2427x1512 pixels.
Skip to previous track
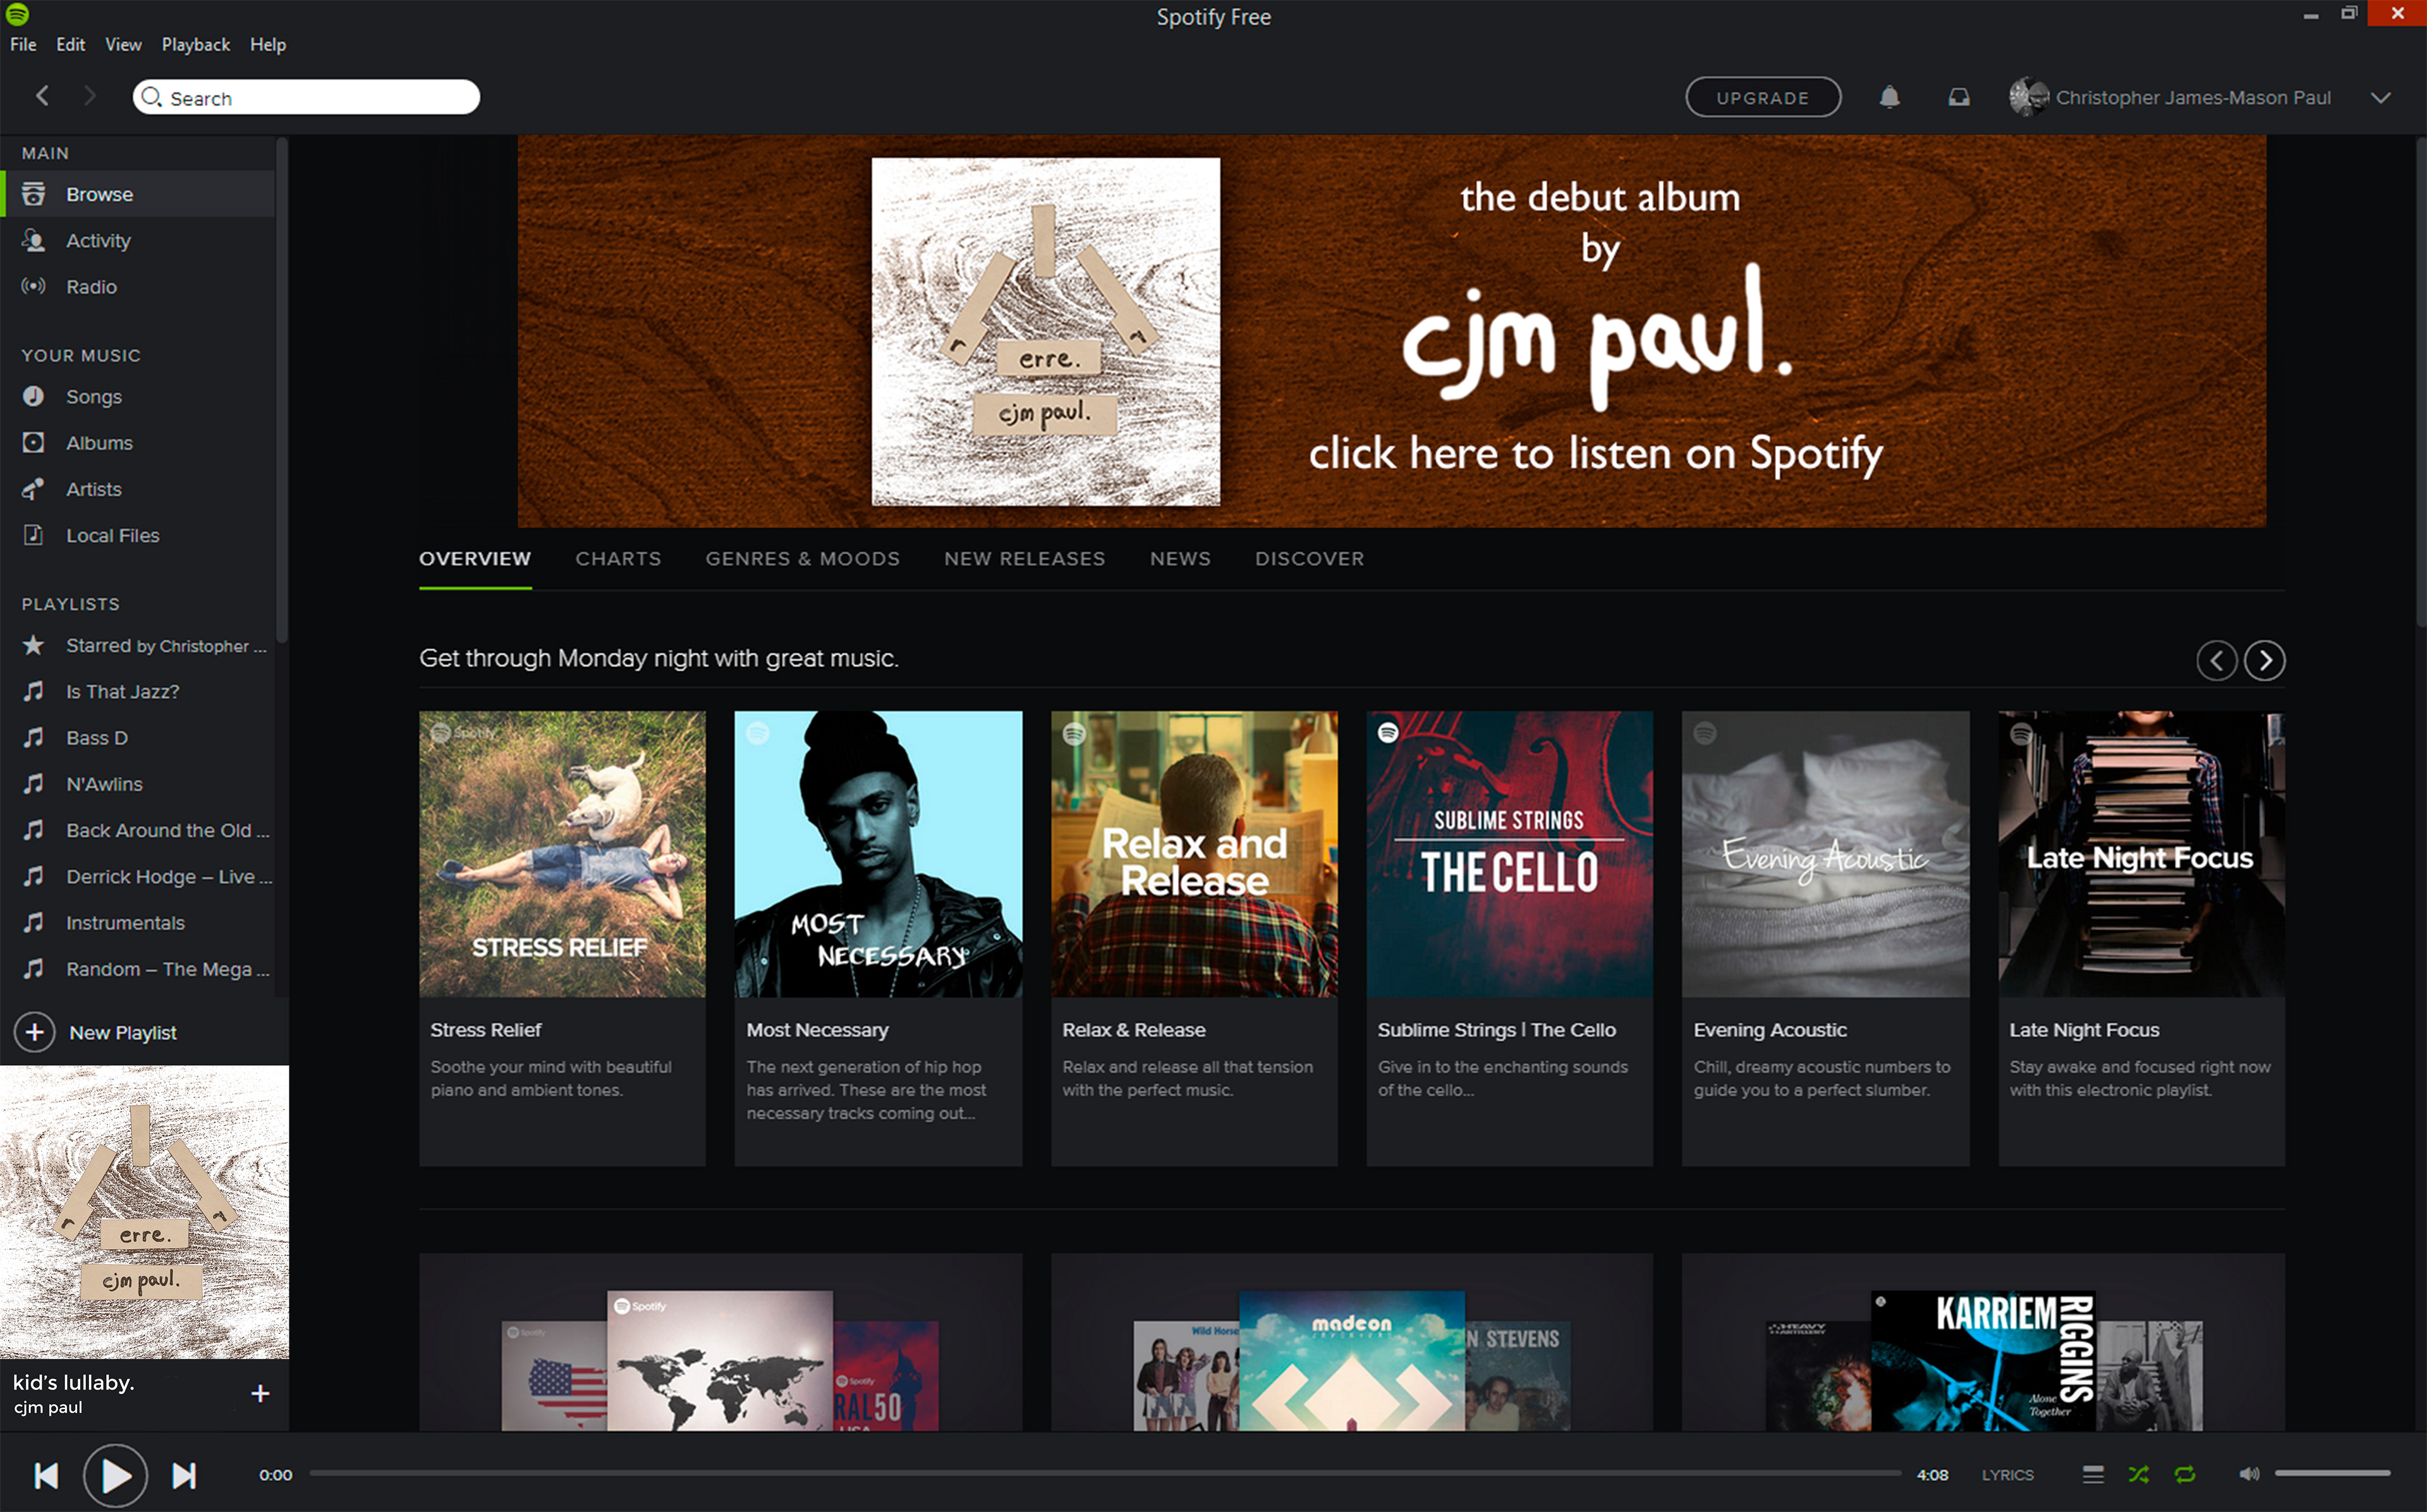(46, 1475)
